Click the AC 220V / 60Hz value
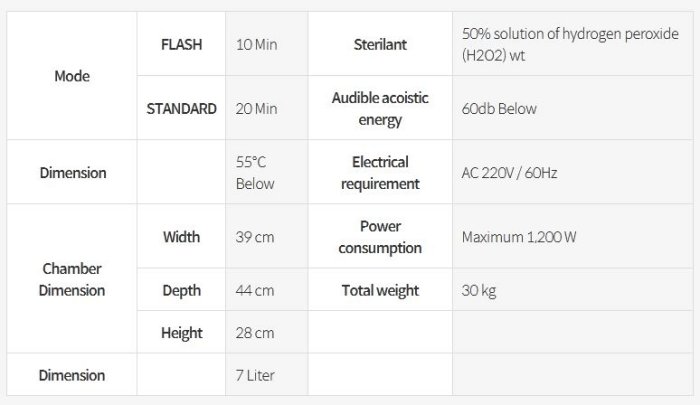700x405 pixels. (x=509, y=172)
